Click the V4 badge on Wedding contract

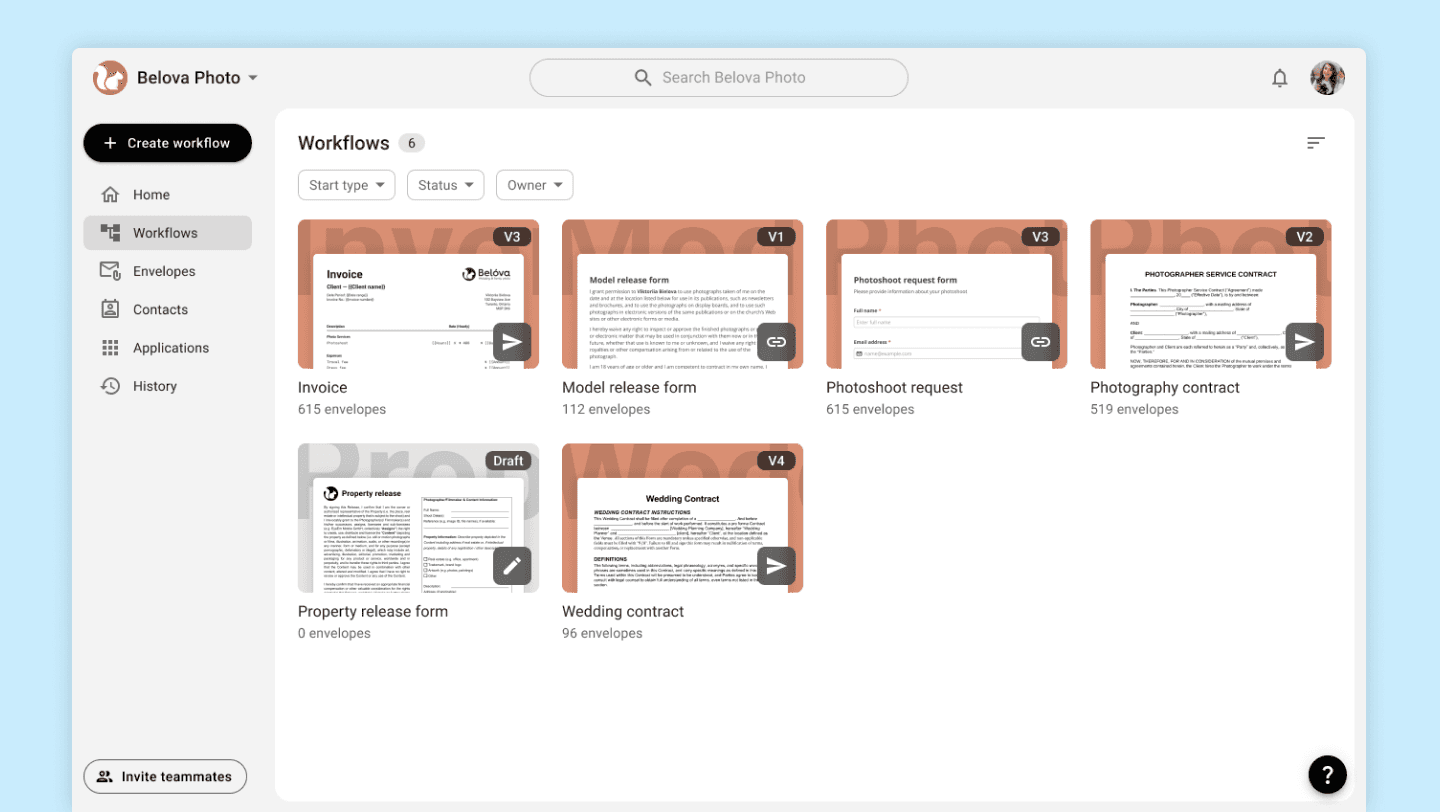pos(776,461)
